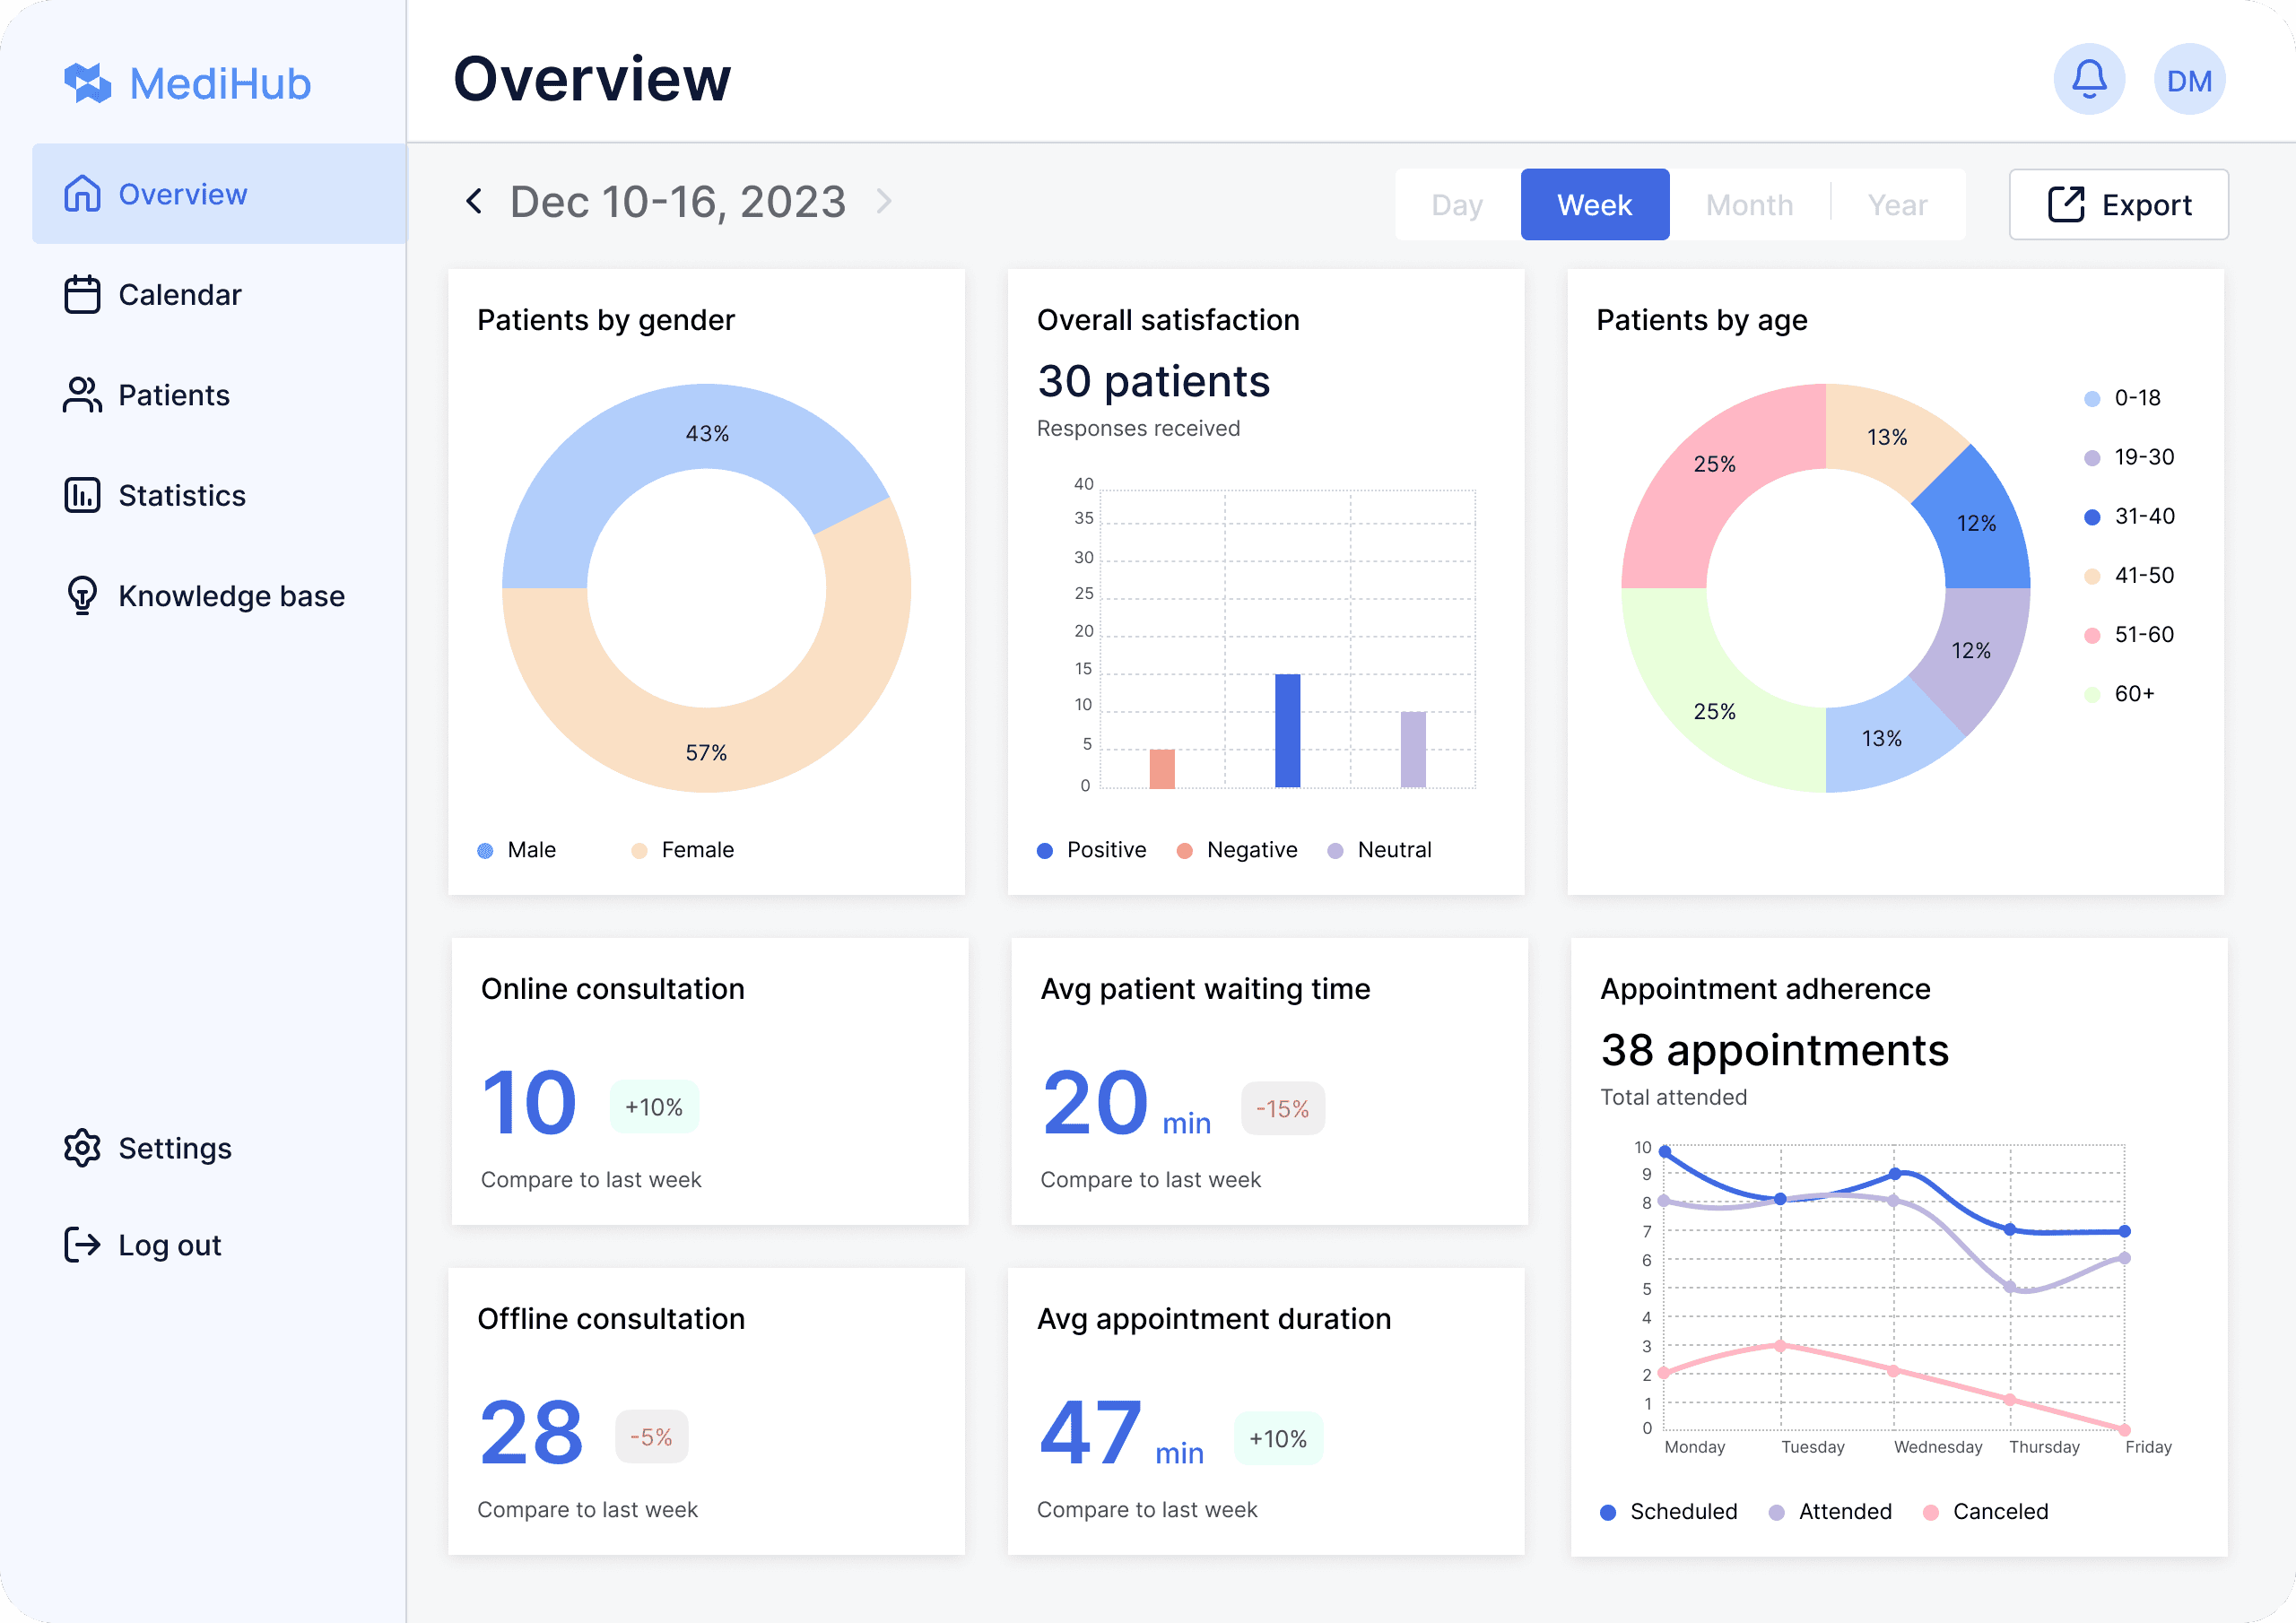
Task: Go to the previous week with left chevron
Action: point(474,202)
